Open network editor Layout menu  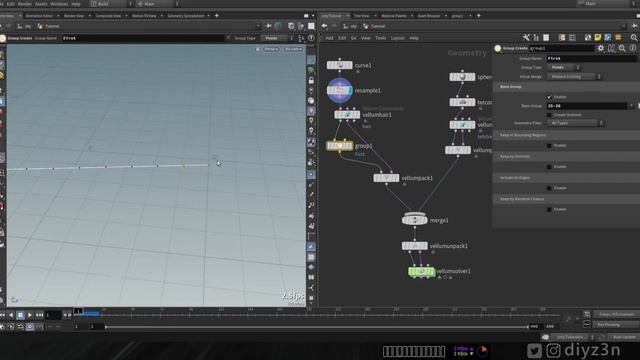click(397, 38)
